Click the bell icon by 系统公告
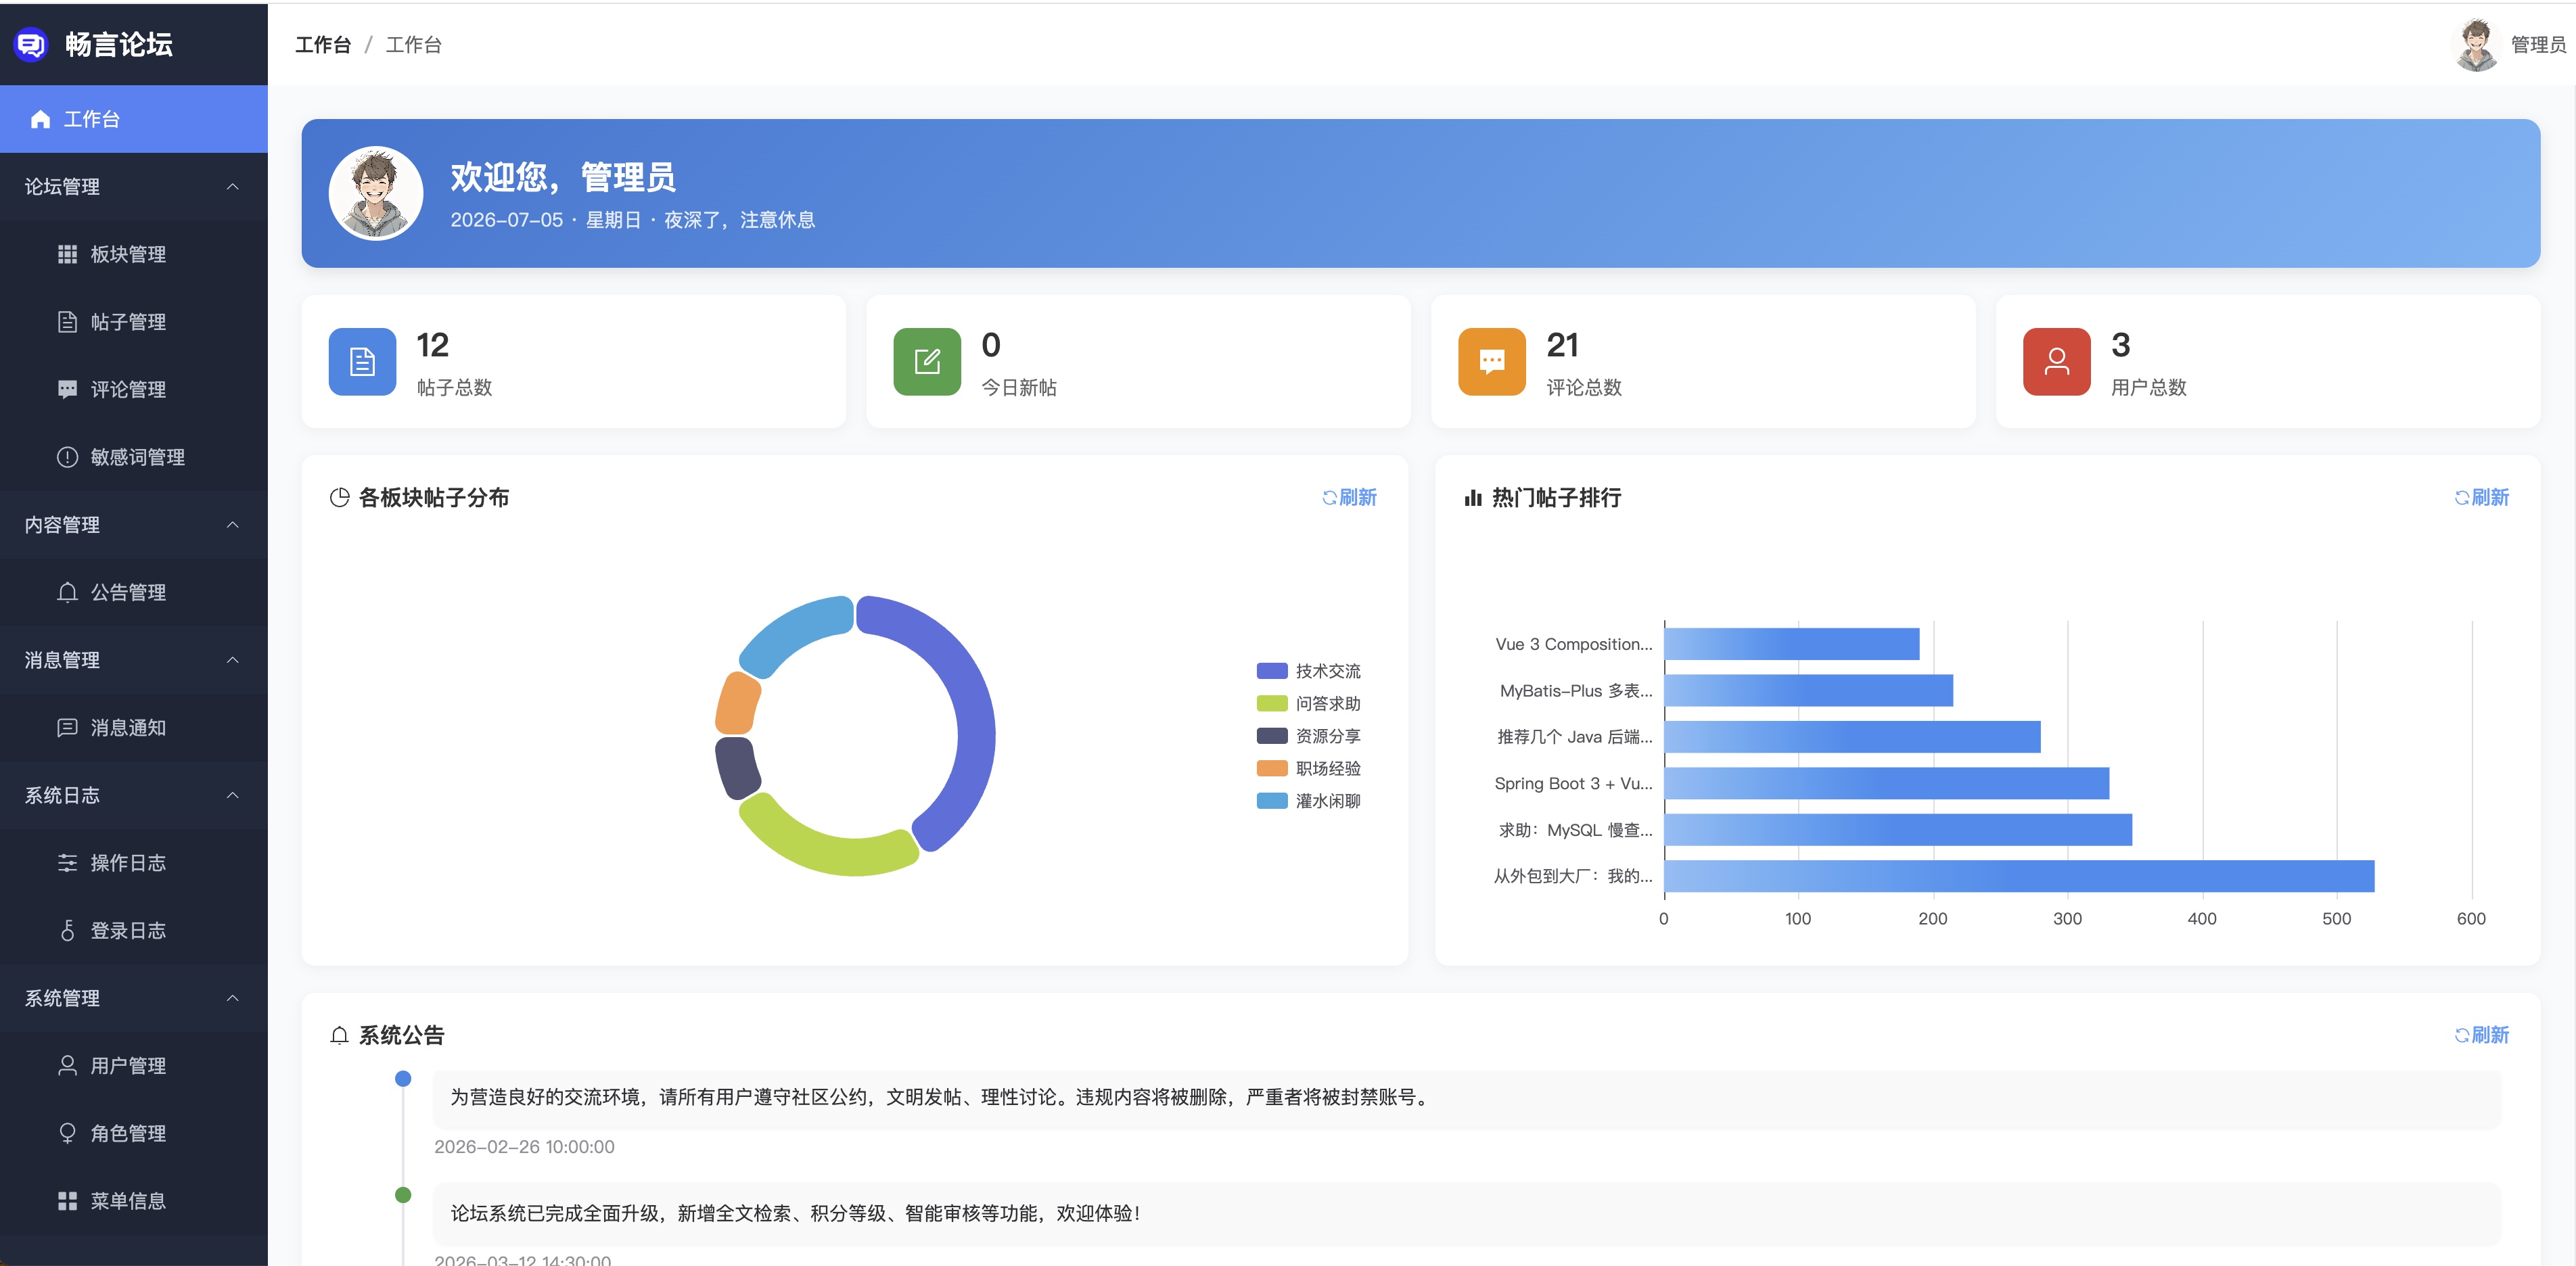This screenshot has height=1266, width=2576. (x=339, y=1035)
